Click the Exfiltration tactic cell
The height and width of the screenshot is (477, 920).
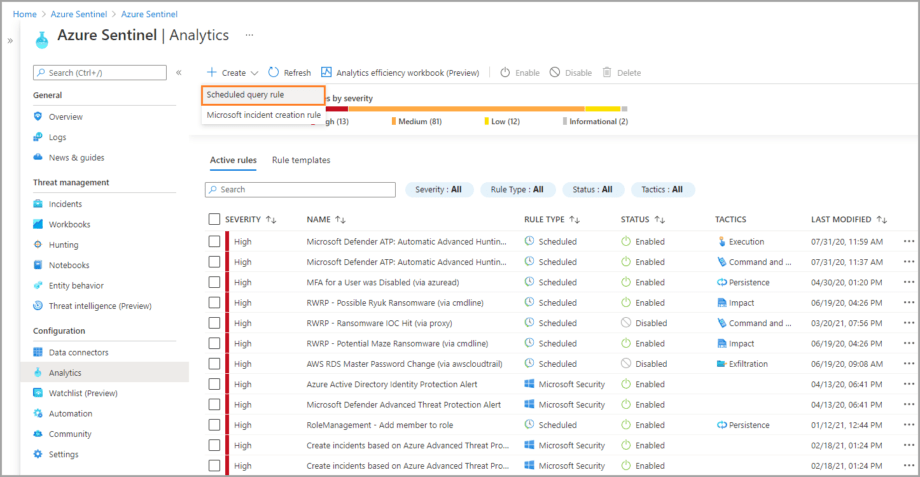[x=742, y=364]
